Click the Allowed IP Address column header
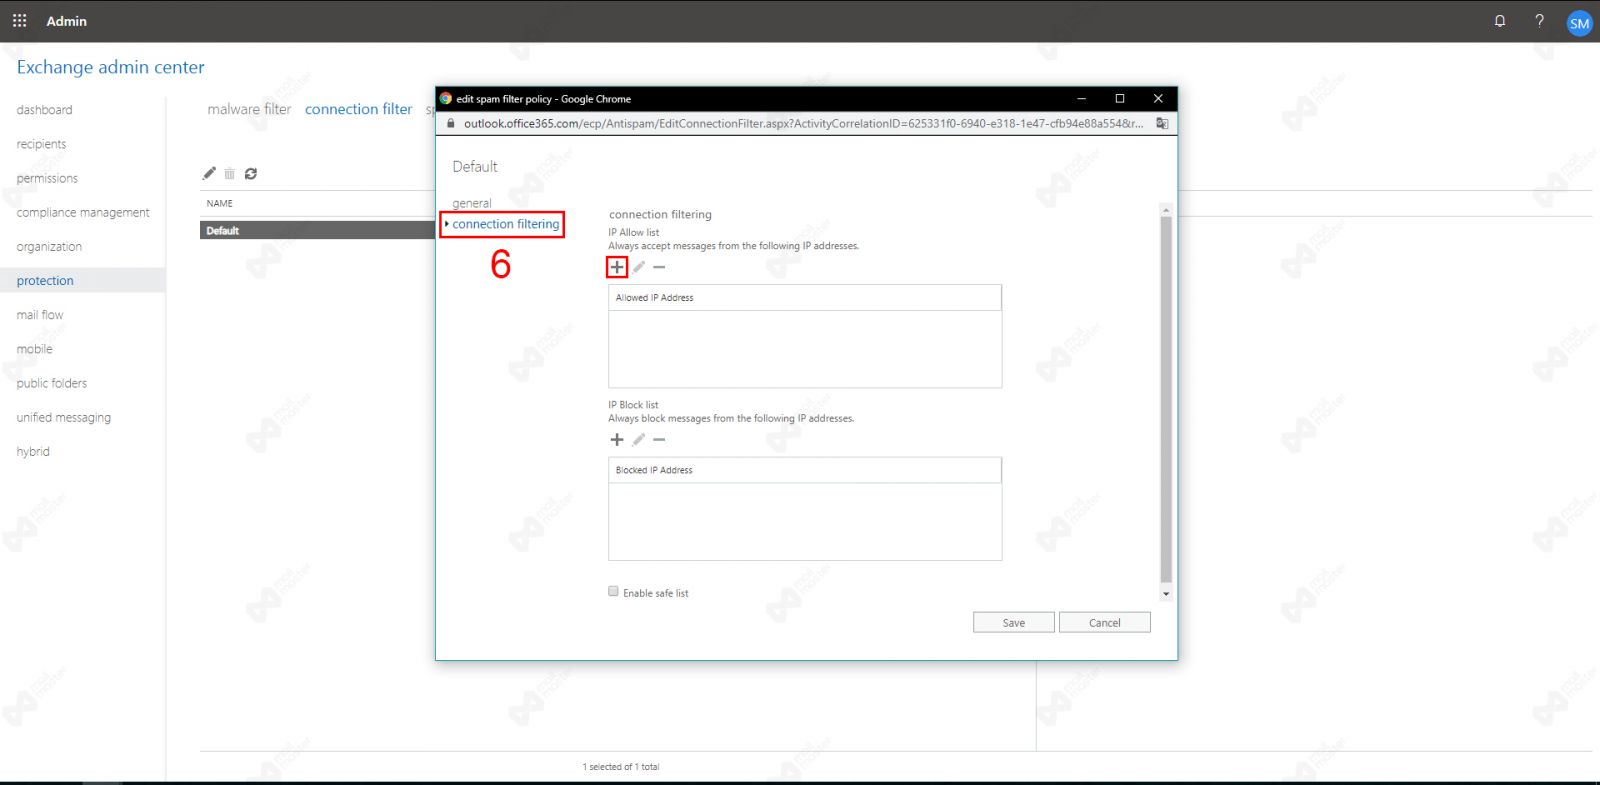Image resolution: width=1600 pixels, height=785 pixels. [805, 298]
